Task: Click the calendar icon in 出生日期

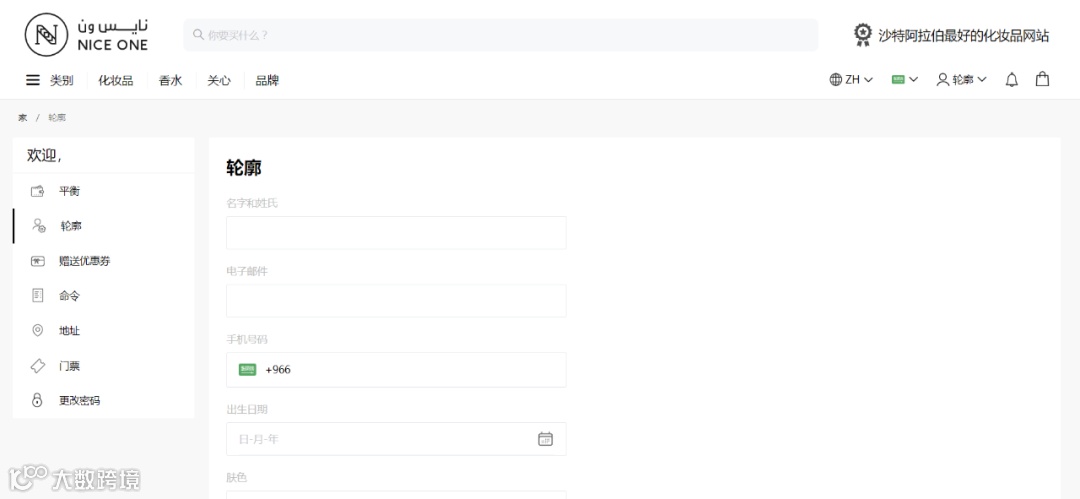Action: pos(545,439)
